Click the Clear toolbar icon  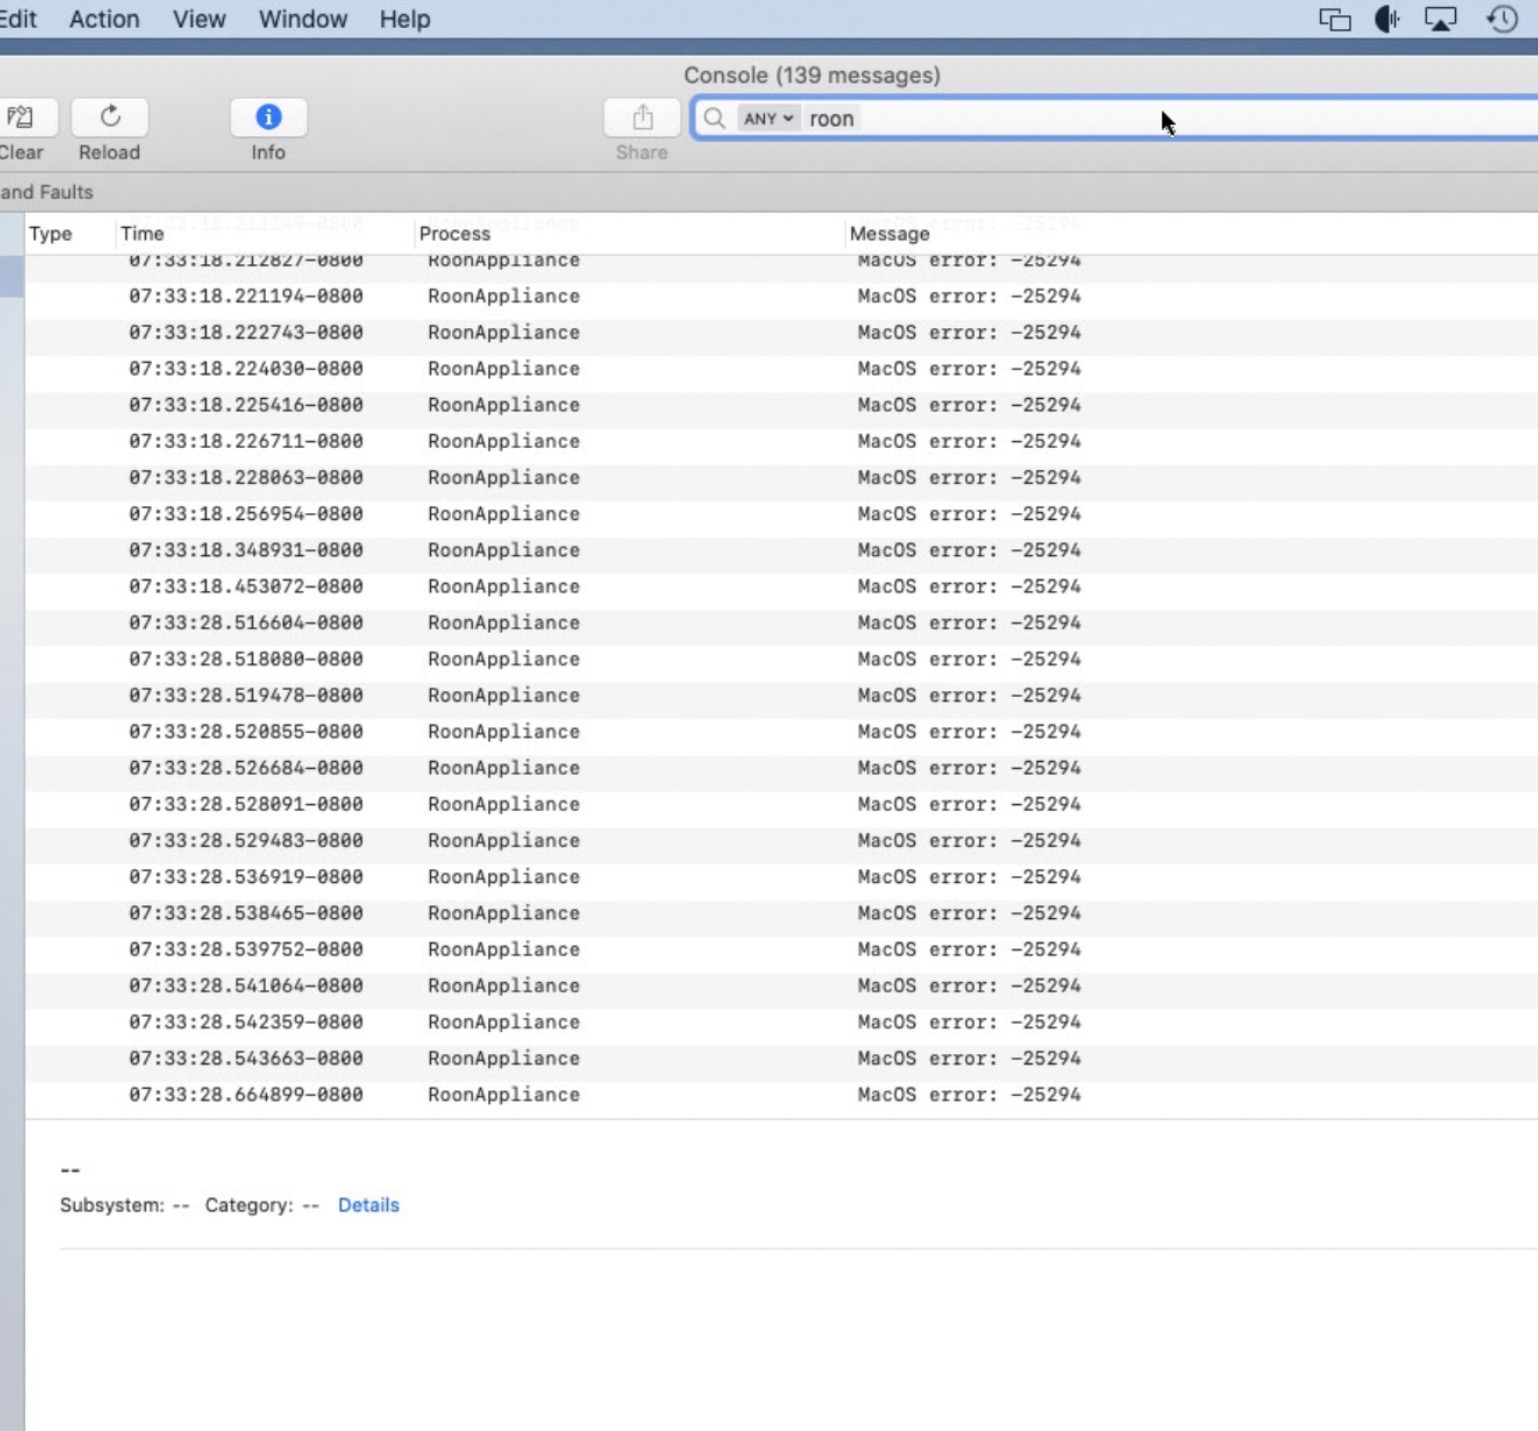pos(20,118)
